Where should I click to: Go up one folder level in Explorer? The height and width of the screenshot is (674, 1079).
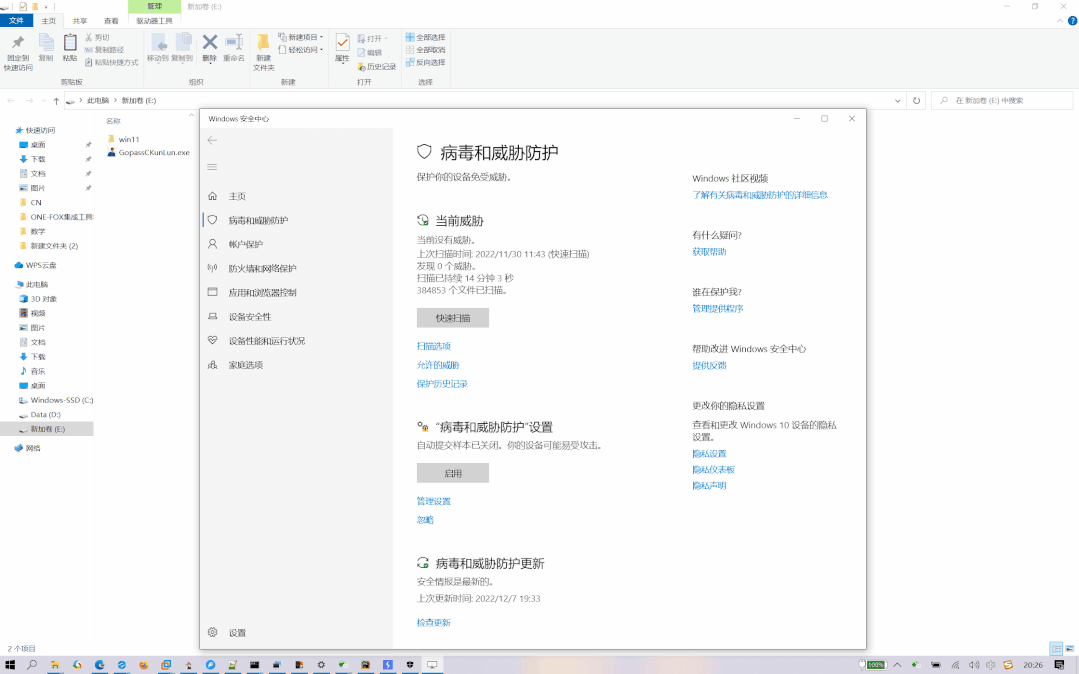click(x=56, y=101)
